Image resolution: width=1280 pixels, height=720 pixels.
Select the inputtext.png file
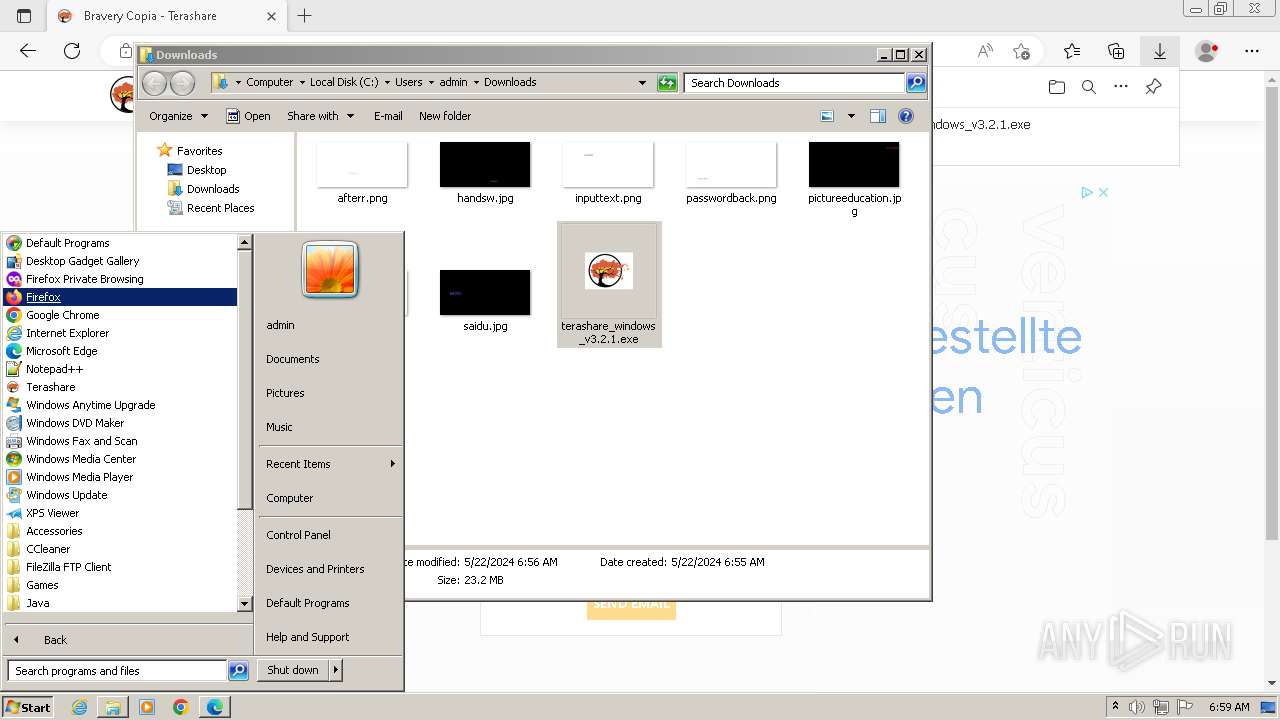tap(608, 173)
